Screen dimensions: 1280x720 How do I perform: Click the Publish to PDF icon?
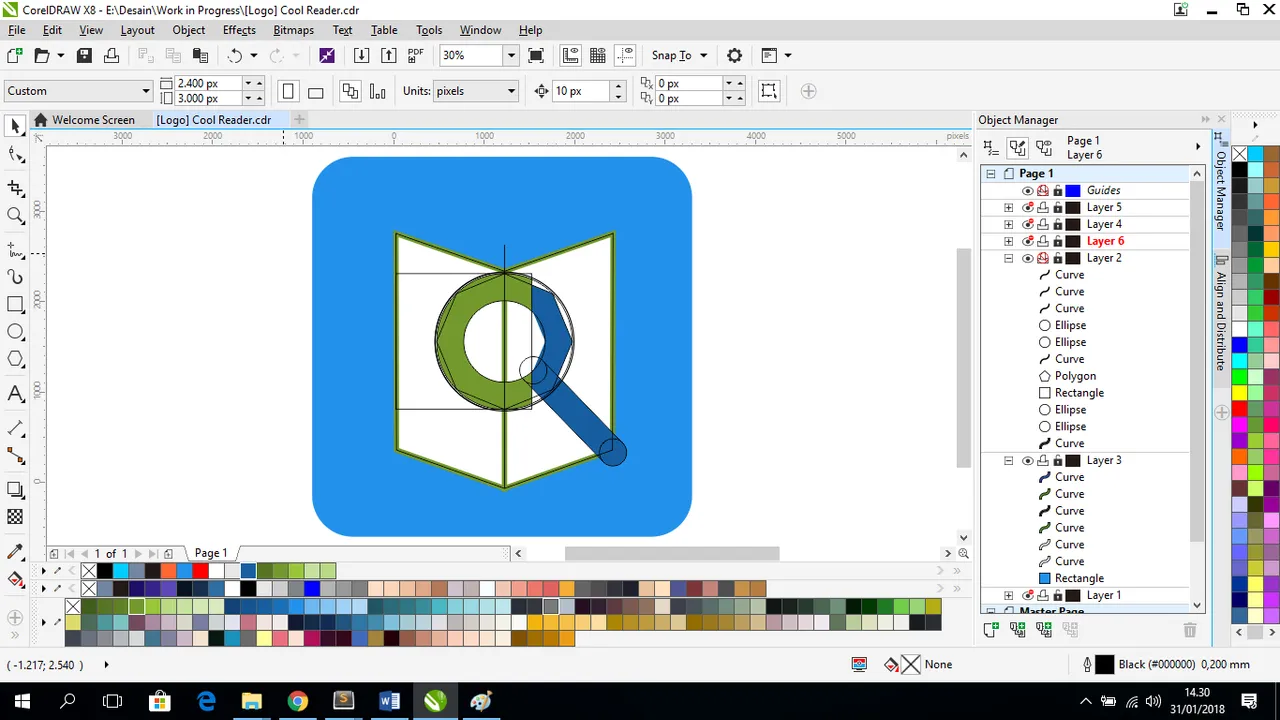[x=416, y=56]
